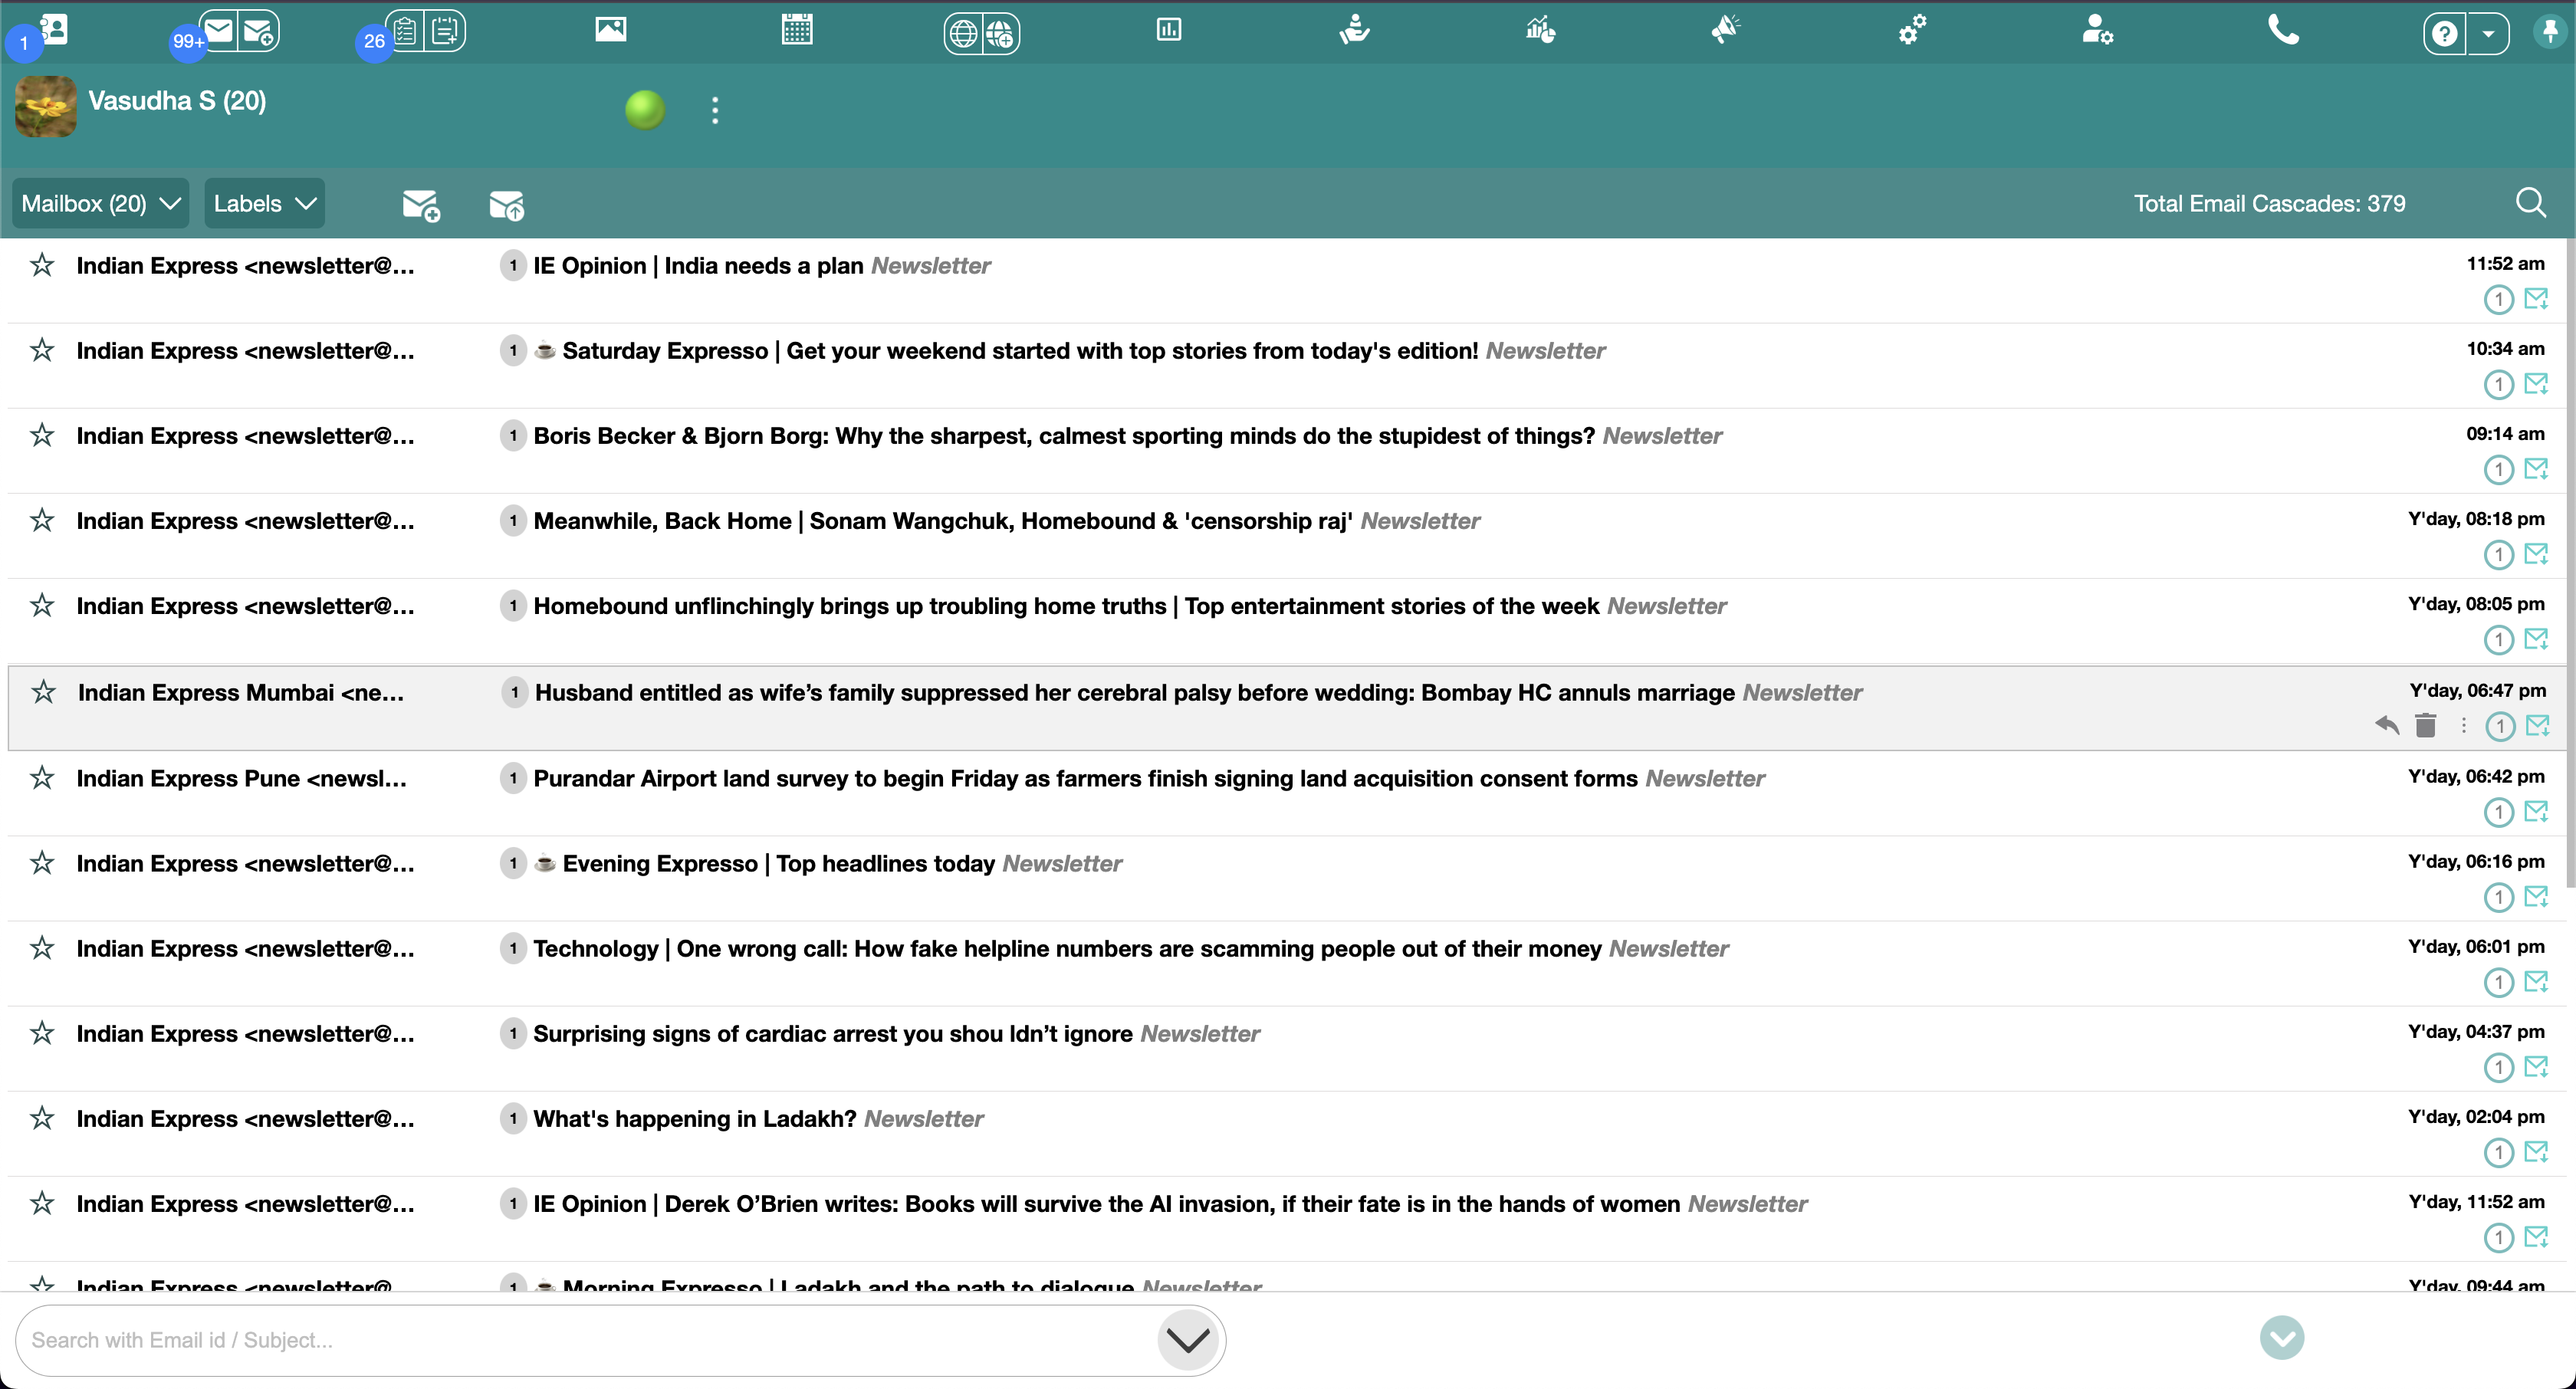The width and height of the screenshot is (2576, 1389).
Task: Open the three-dot menu beside Vasudha S
Action: pyautogui.click(x=715, y=110)
